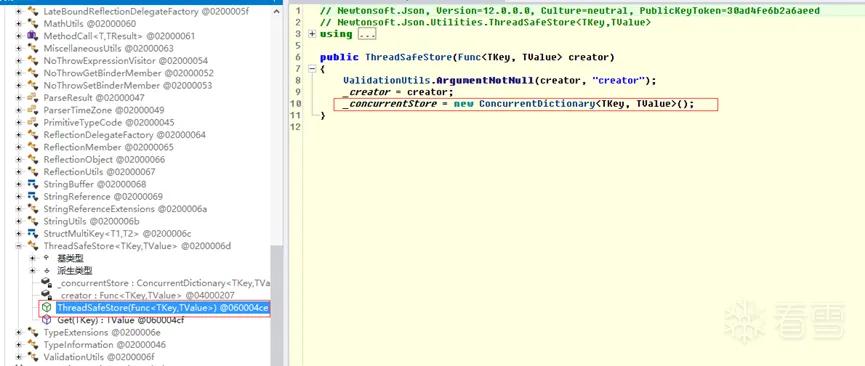The width and height of the screenshot is (865, 366).
Task: Click the _concurrentStore field icon
Action: [47, 283]
